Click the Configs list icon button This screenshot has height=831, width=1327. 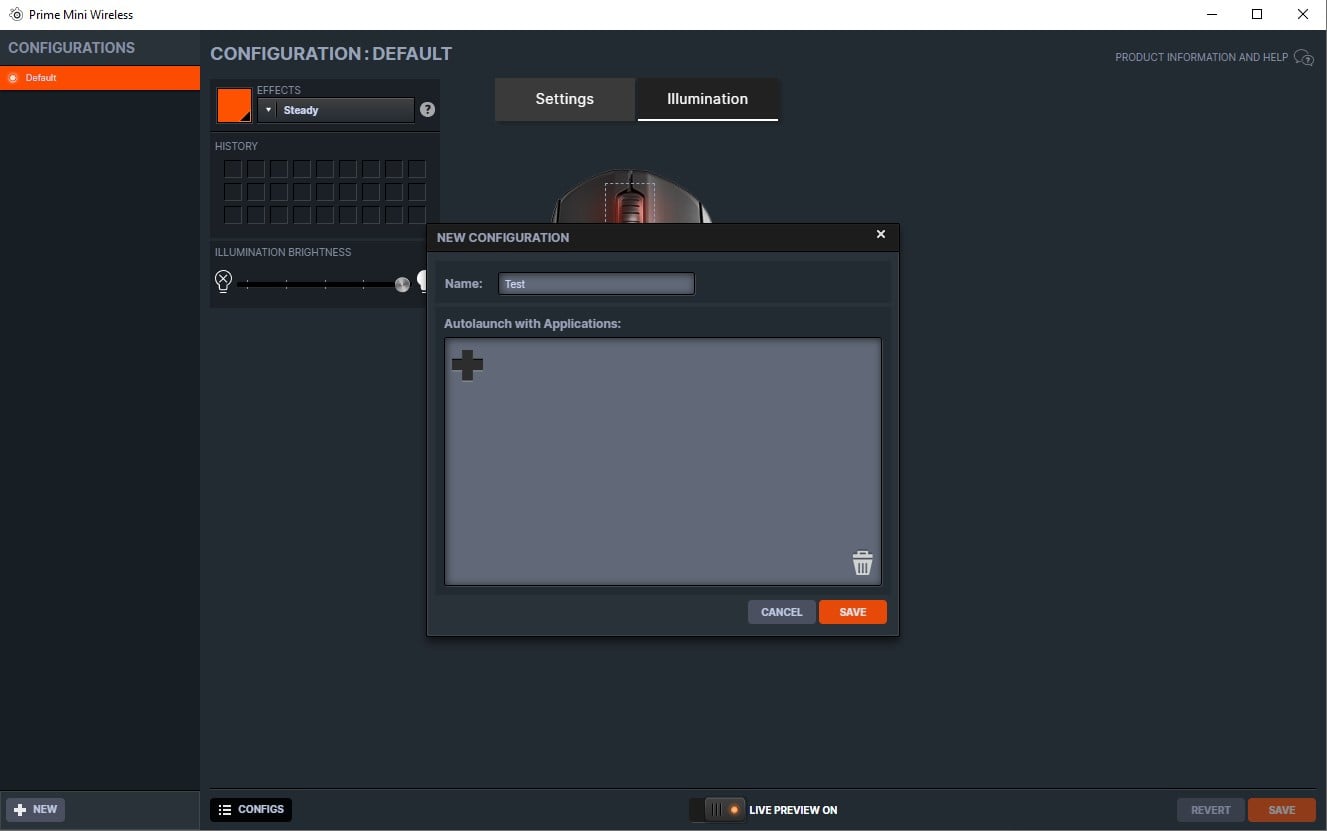pos(251,809)
